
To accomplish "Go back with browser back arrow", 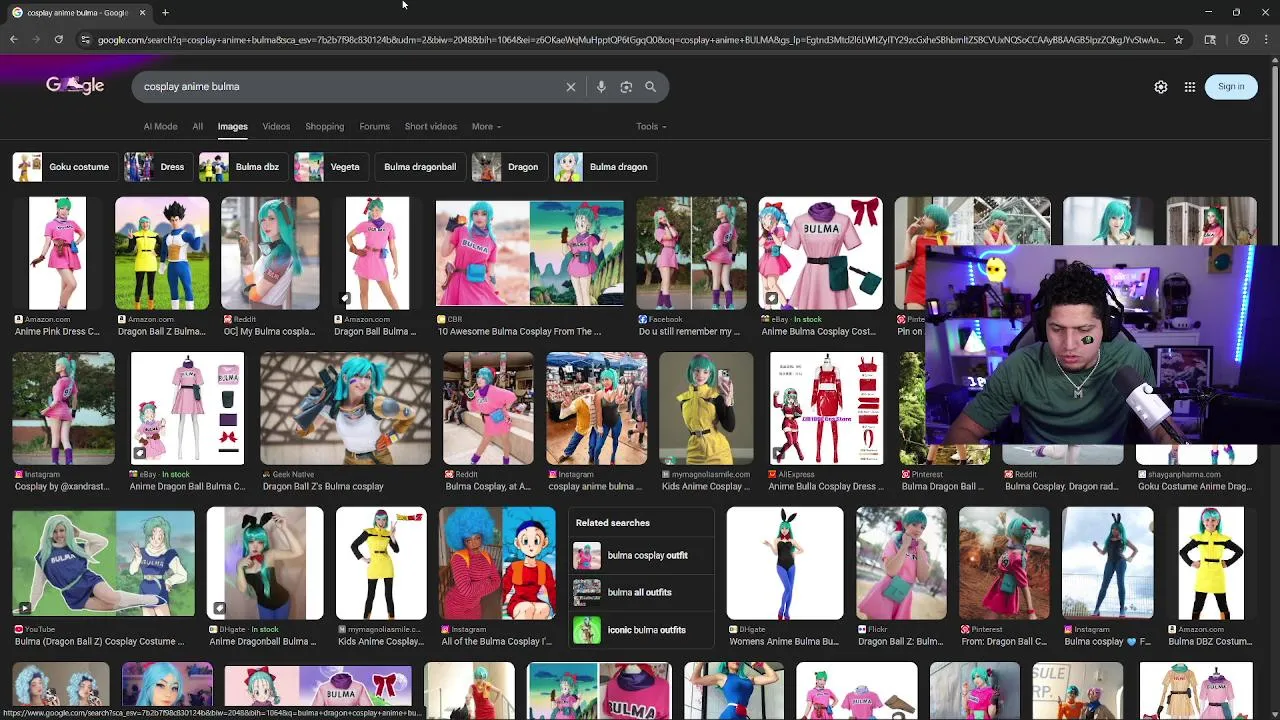I will [x=14, y=40].
